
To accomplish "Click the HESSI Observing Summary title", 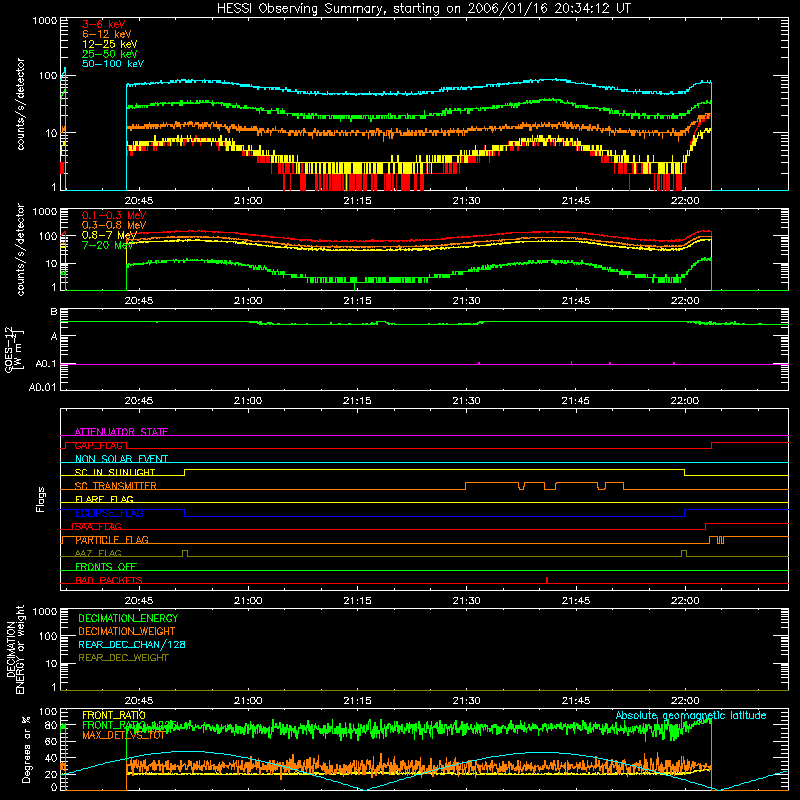I will click(424, 9).
